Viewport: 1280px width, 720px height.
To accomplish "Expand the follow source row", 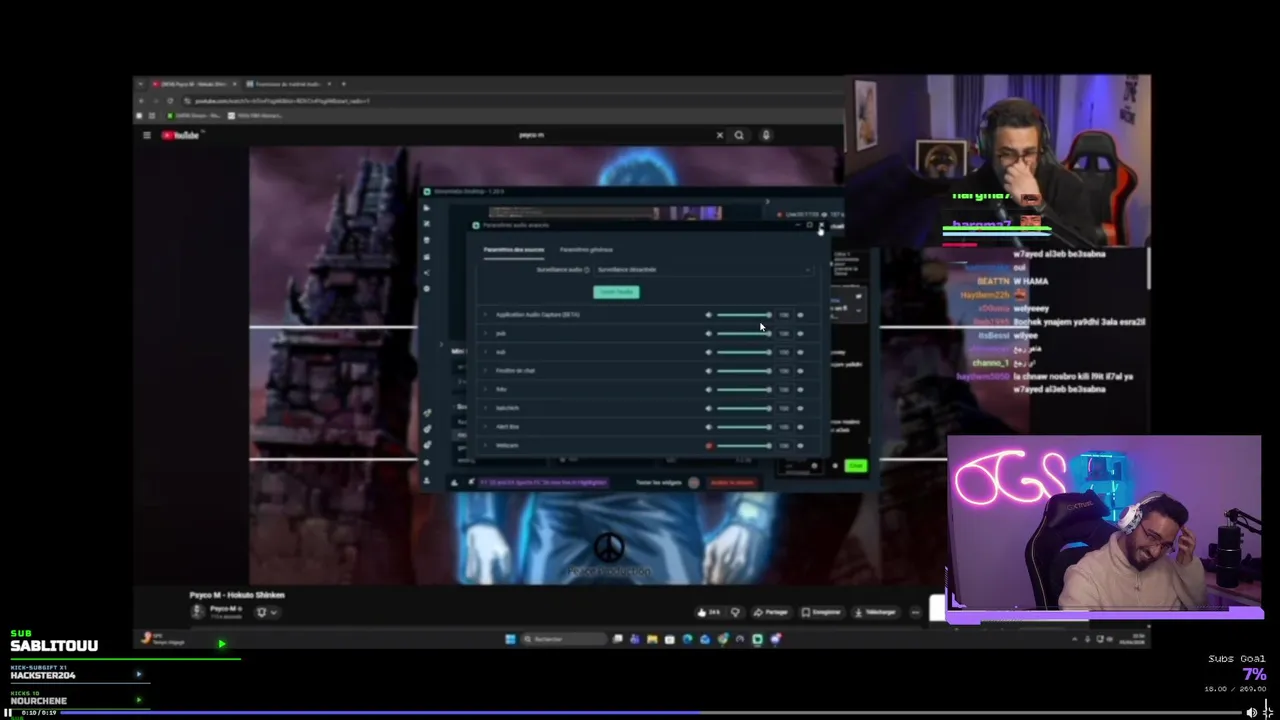I will coord(485,389).
